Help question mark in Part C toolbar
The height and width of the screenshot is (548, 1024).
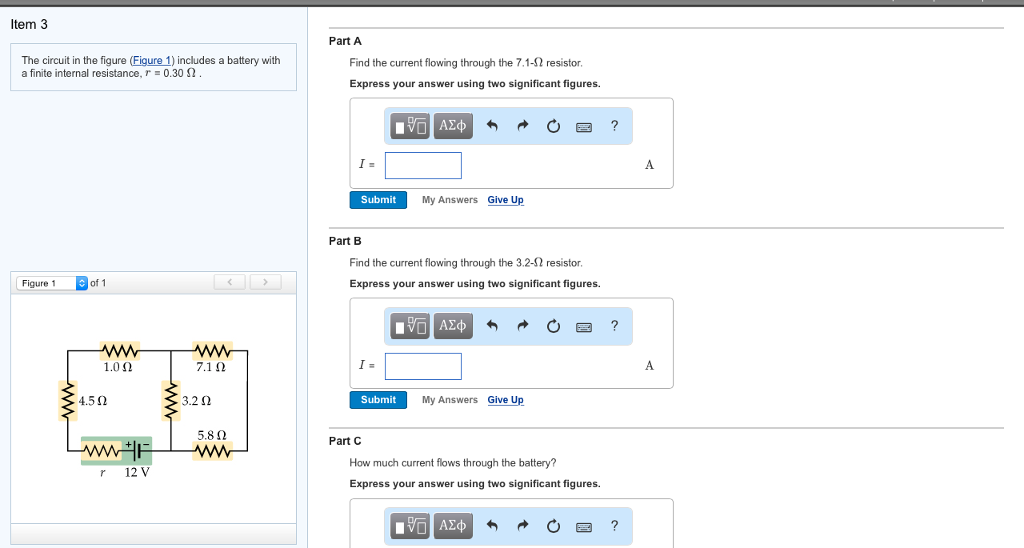[x=615, y=526]
